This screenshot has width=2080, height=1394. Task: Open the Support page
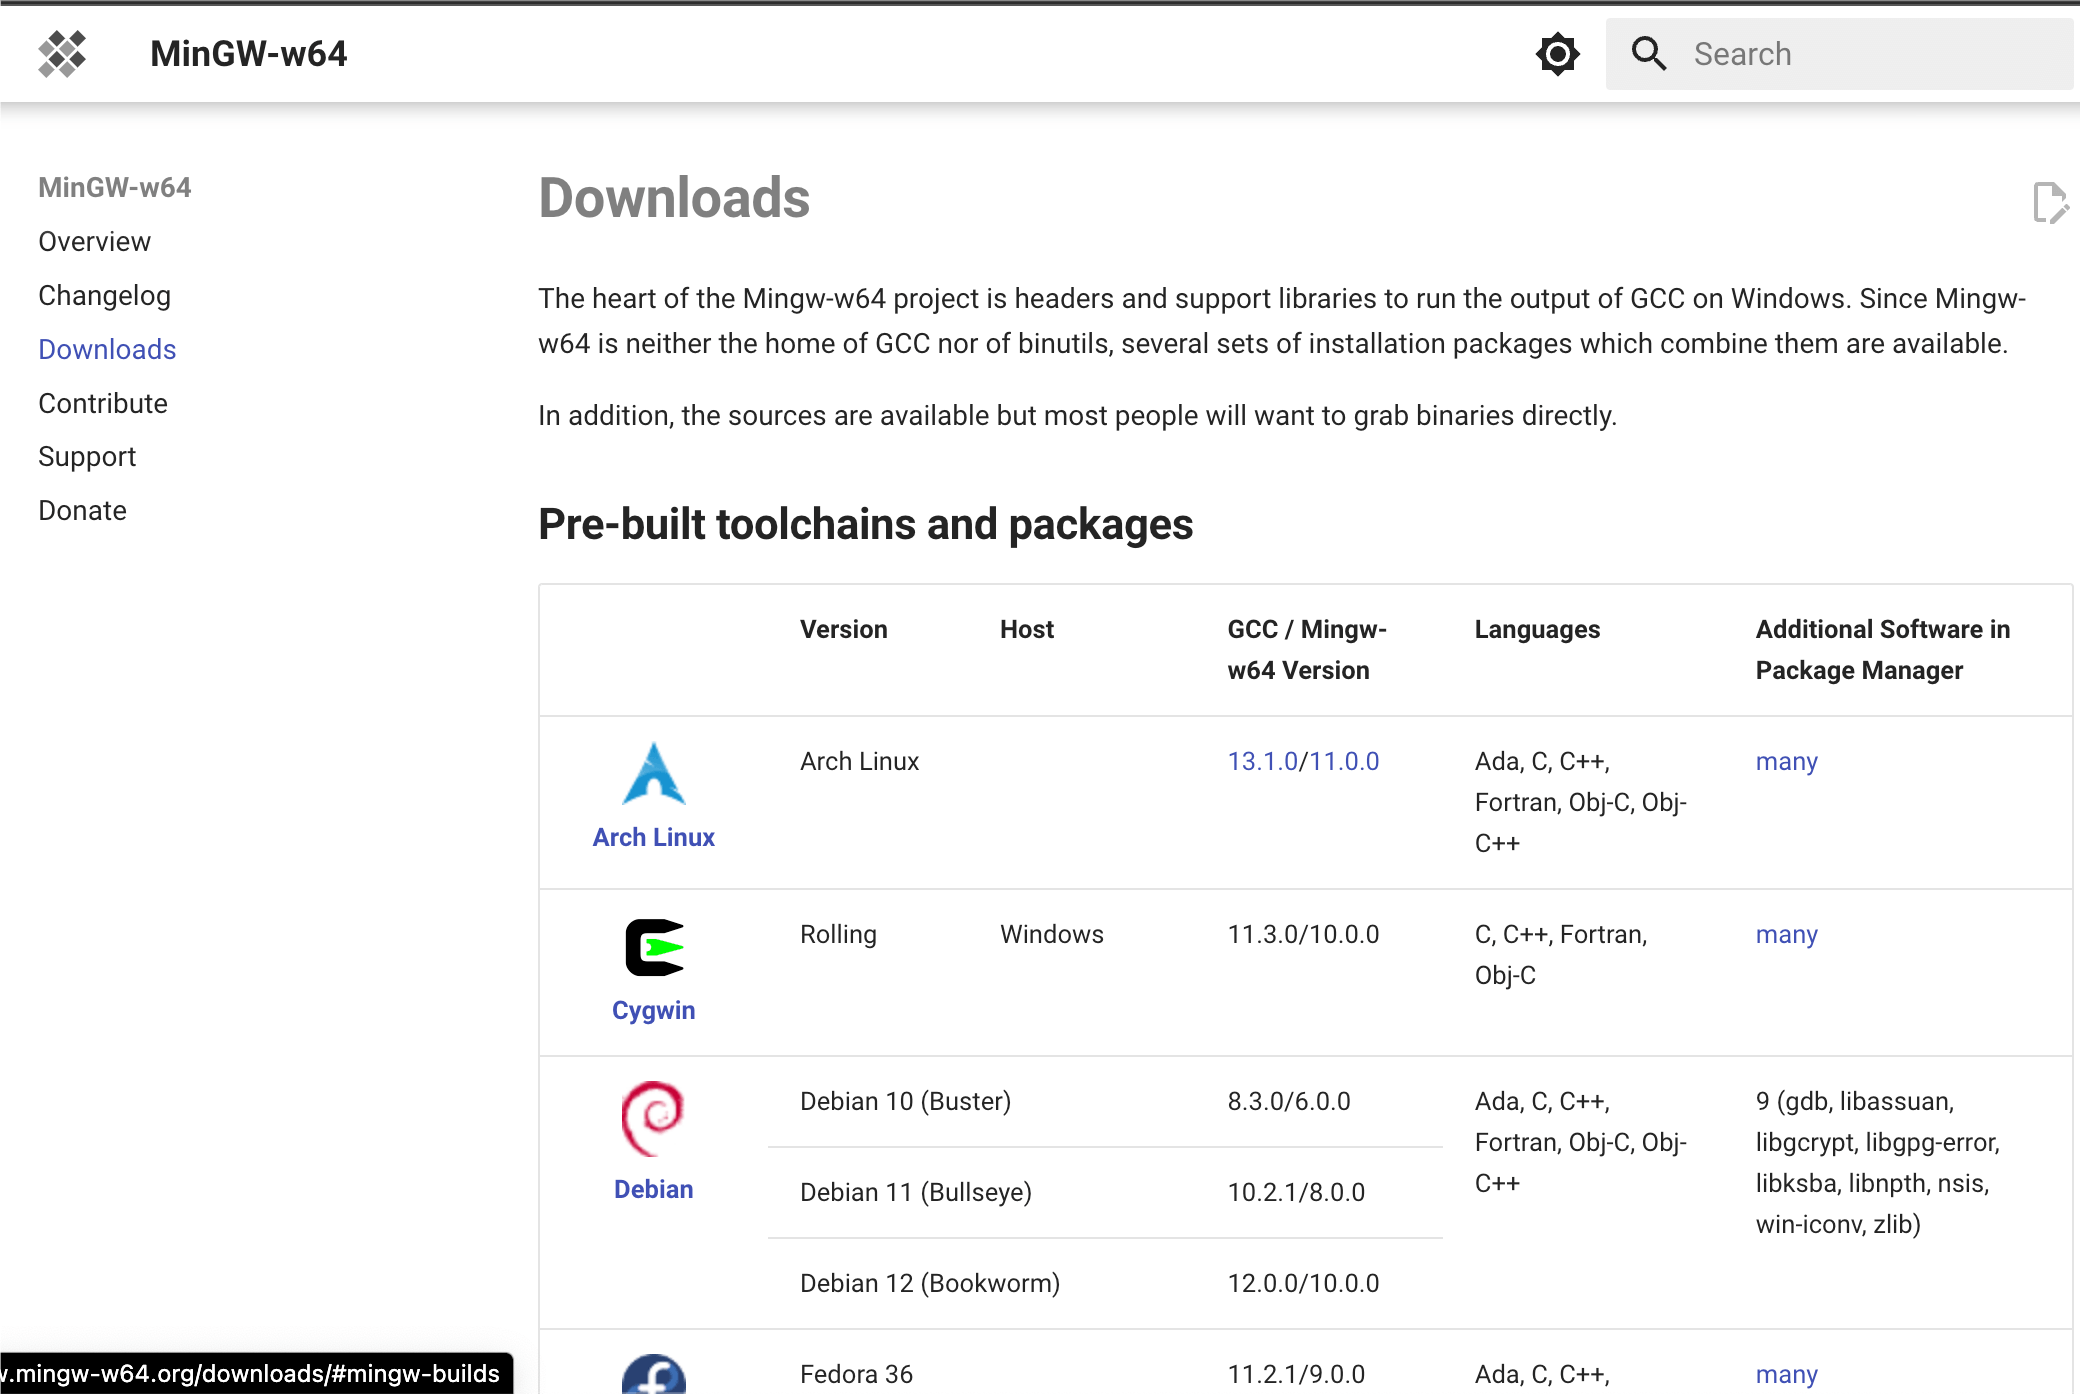click(87, 457)
